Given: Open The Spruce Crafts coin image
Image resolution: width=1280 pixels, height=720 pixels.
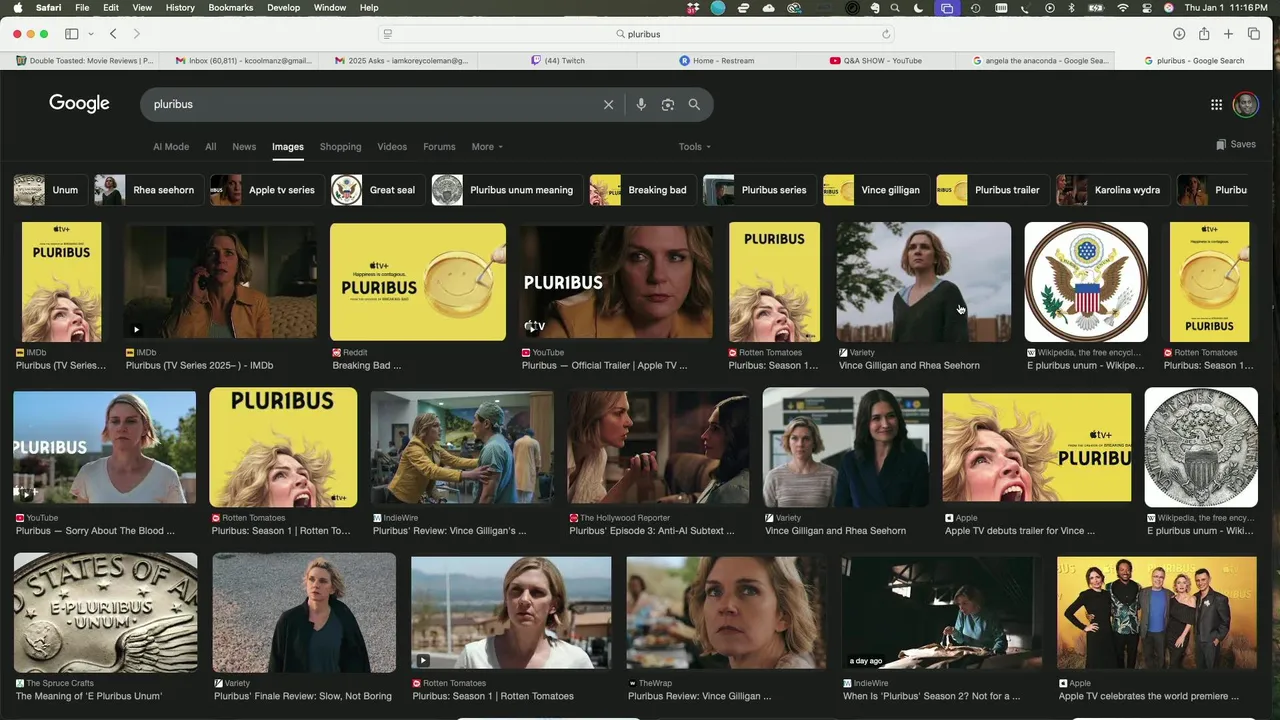Looking at the screenshot, I should click(105, 613).
